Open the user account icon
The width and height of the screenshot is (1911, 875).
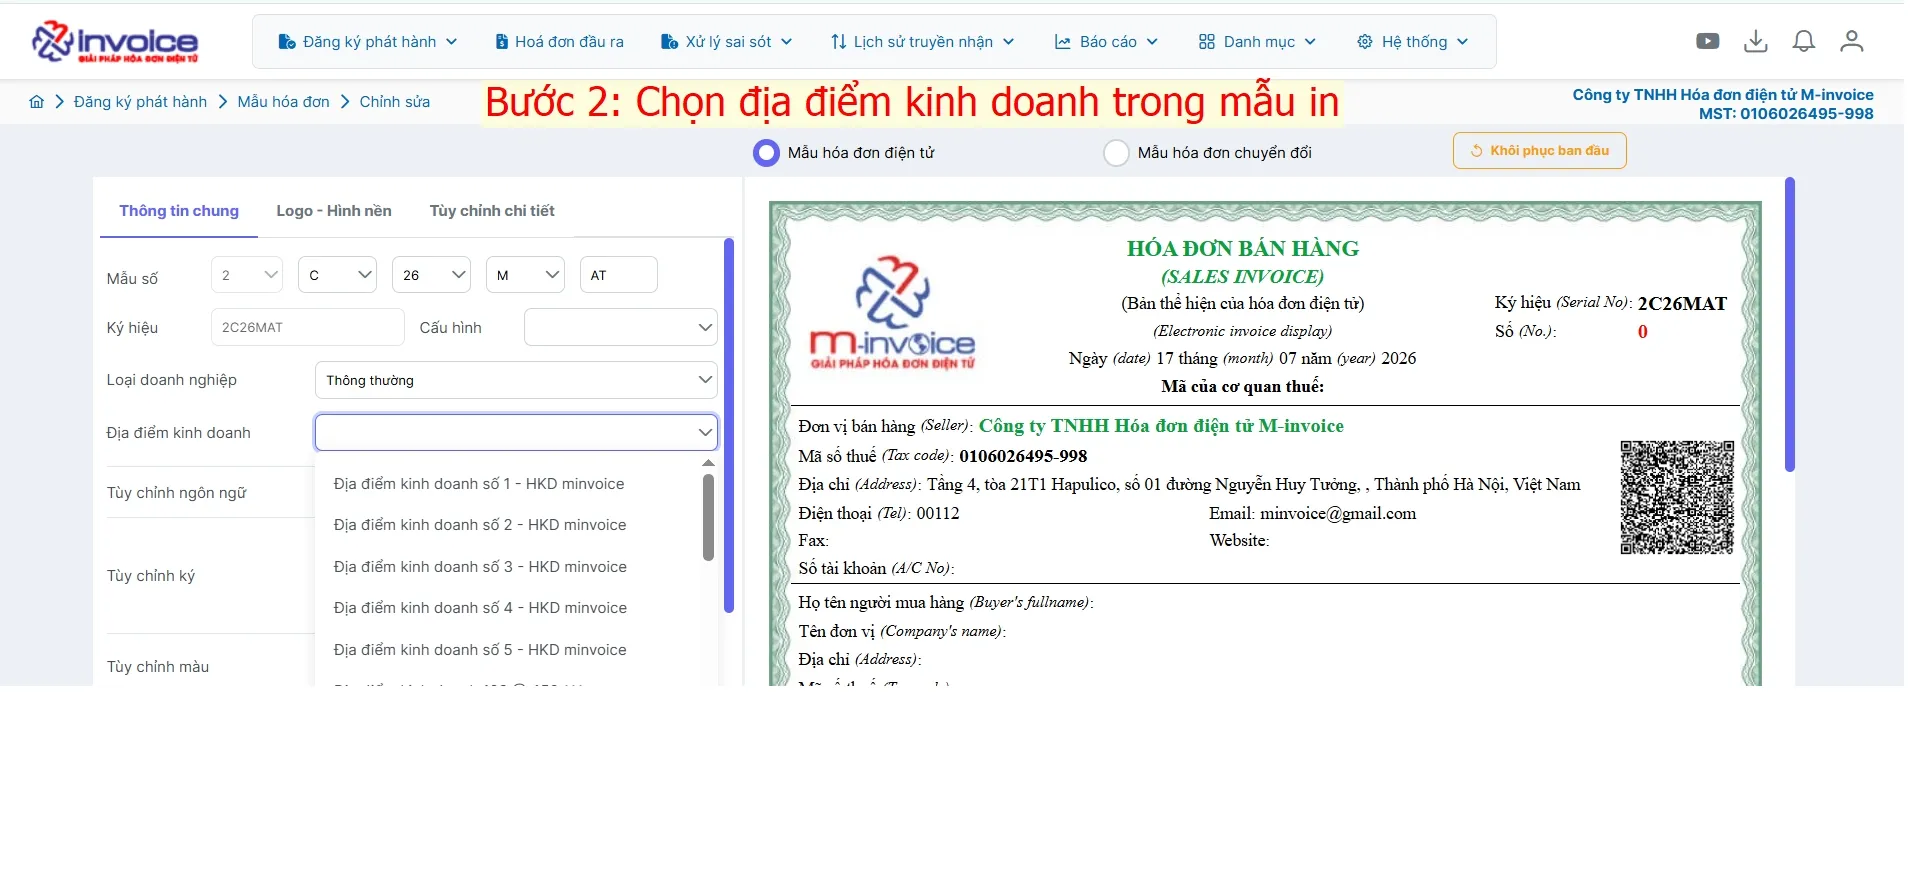click(x=1852, y=41)
